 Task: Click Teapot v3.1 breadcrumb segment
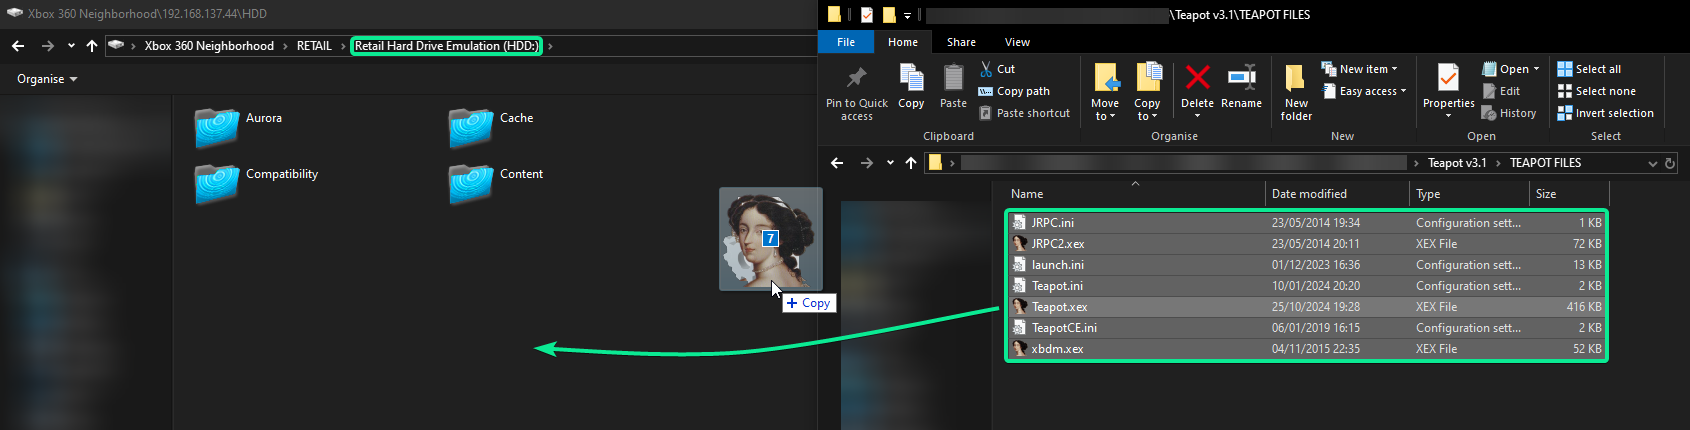pos(1457,163)
